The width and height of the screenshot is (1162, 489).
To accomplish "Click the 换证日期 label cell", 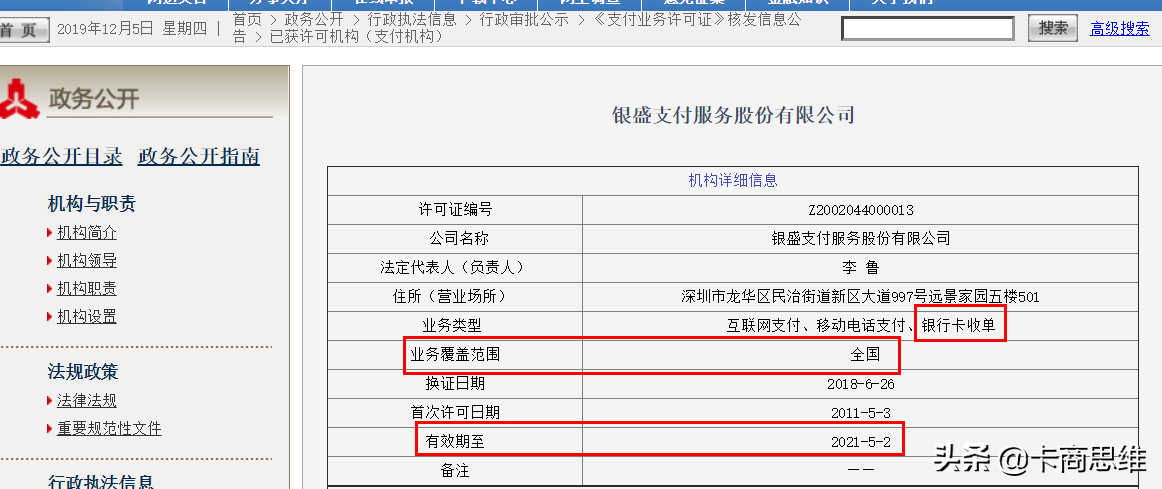I will point(455,384).
